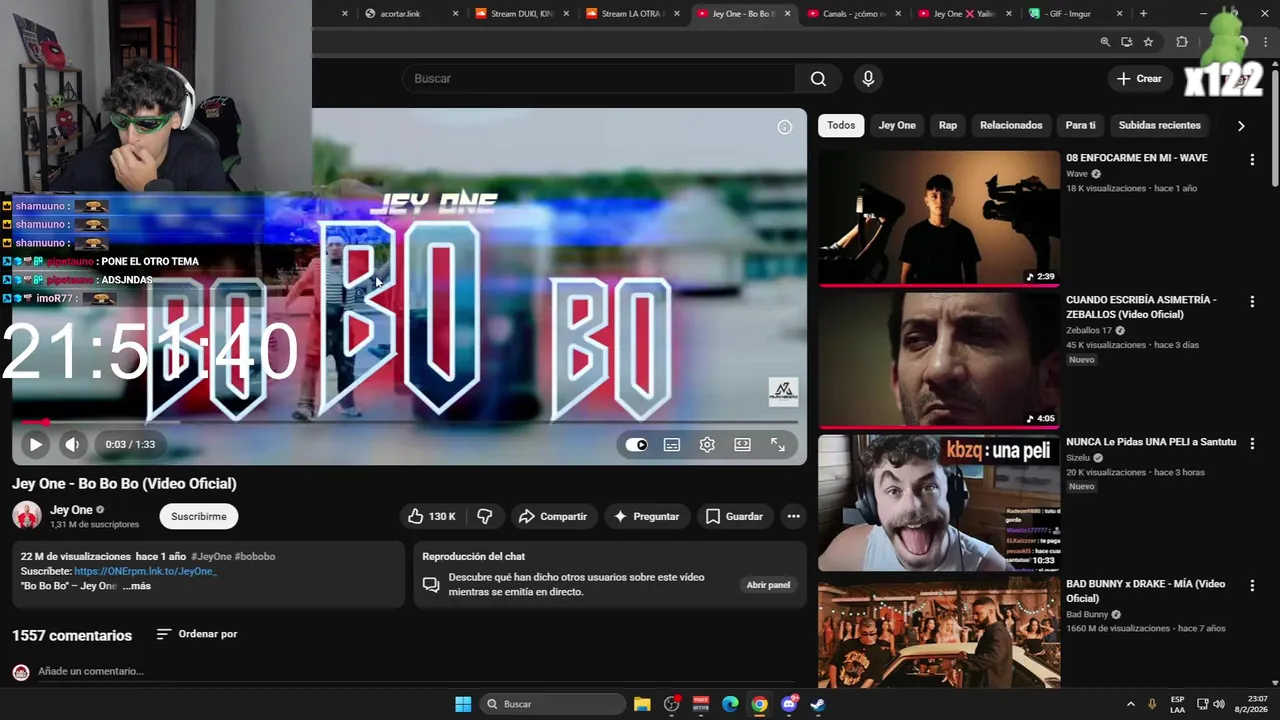
Task: Show more filter chips with right chevron
Action: click(1241, 126)
